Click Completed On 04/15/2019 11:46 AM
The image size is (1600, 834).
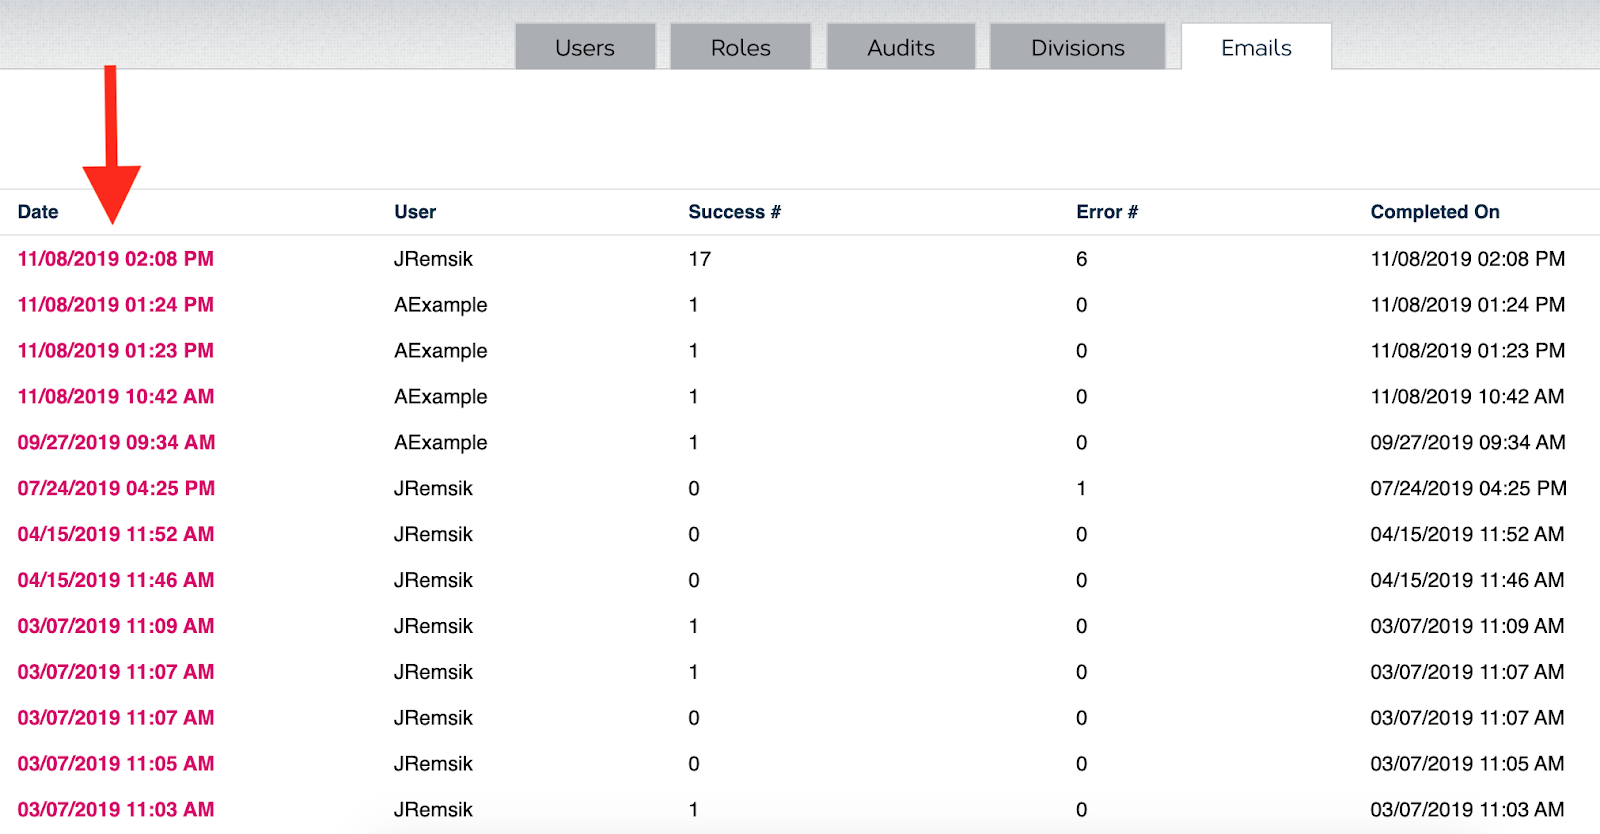1467,581
